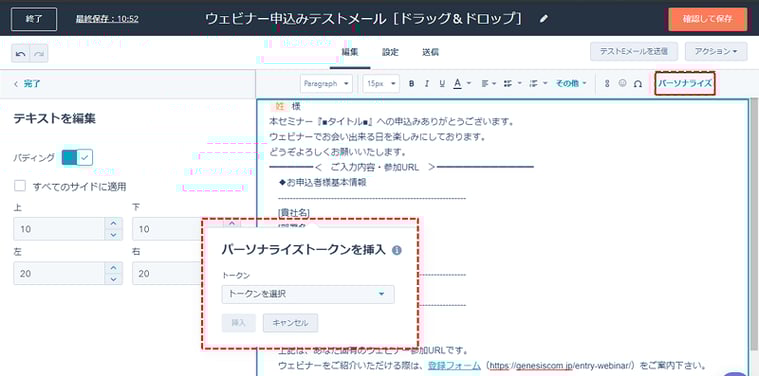Open the アクション dropdown button
Screen dimensions: 759x376
716,51
